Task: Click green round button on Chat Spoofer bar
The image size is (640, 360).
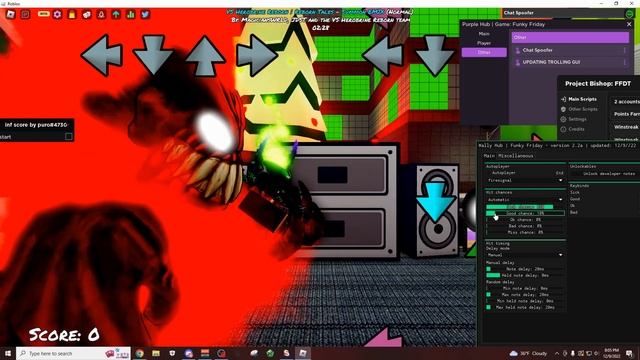Action: click(x=629, y=13)
